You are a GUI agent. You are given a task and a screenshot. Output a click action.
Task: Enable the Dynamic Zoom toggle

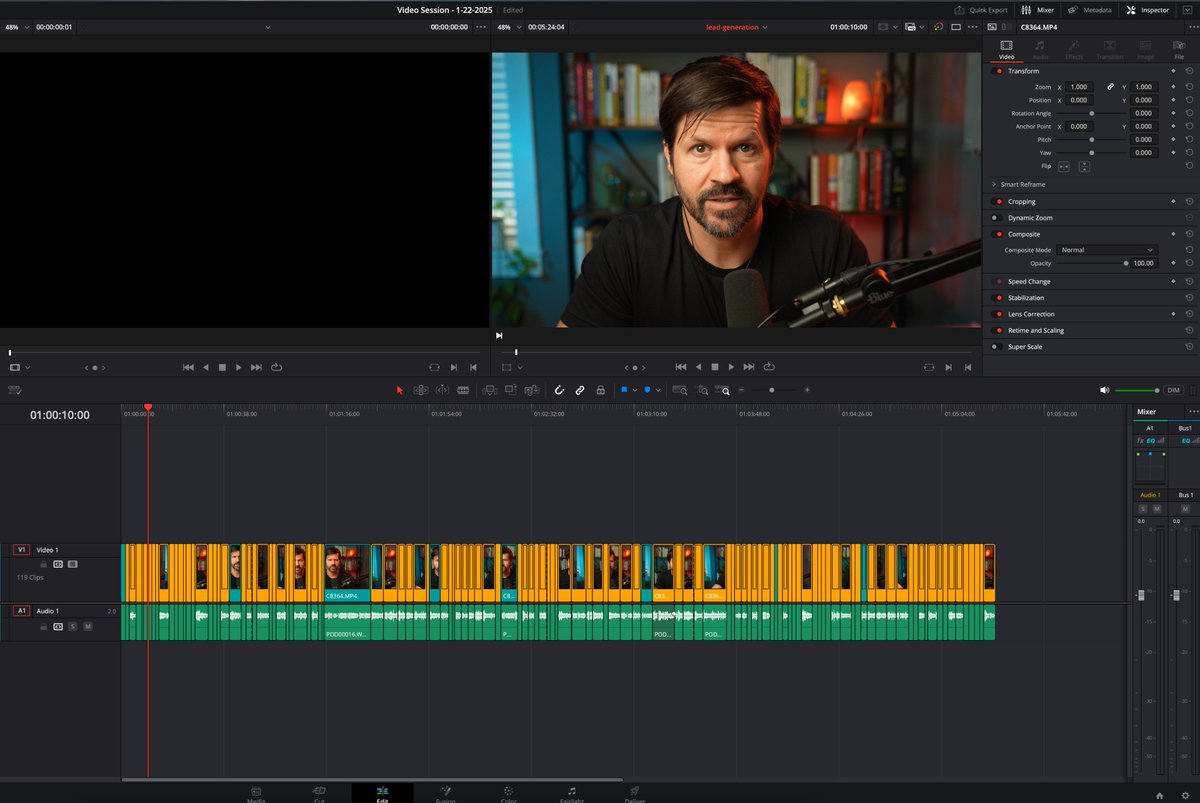(996, 218)
